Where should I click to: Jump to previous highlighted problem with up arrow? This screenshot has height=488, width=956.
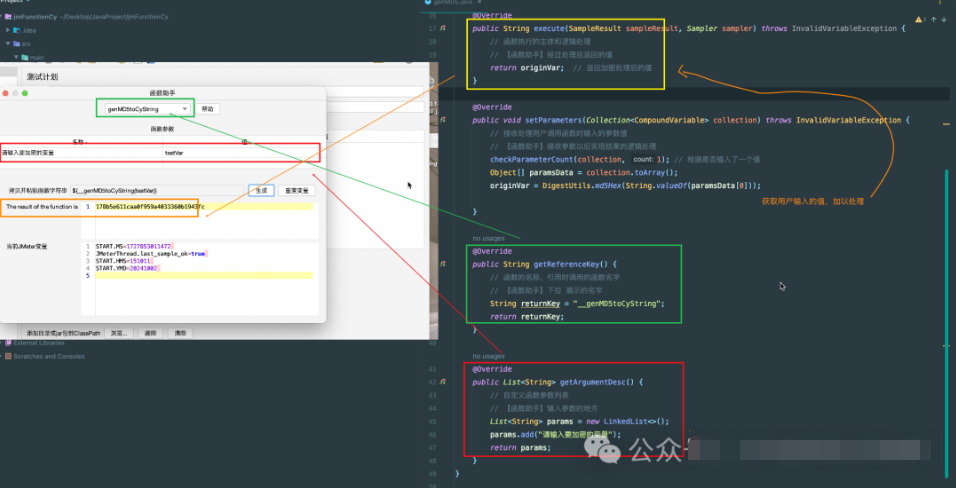click(x=933, y=20)
